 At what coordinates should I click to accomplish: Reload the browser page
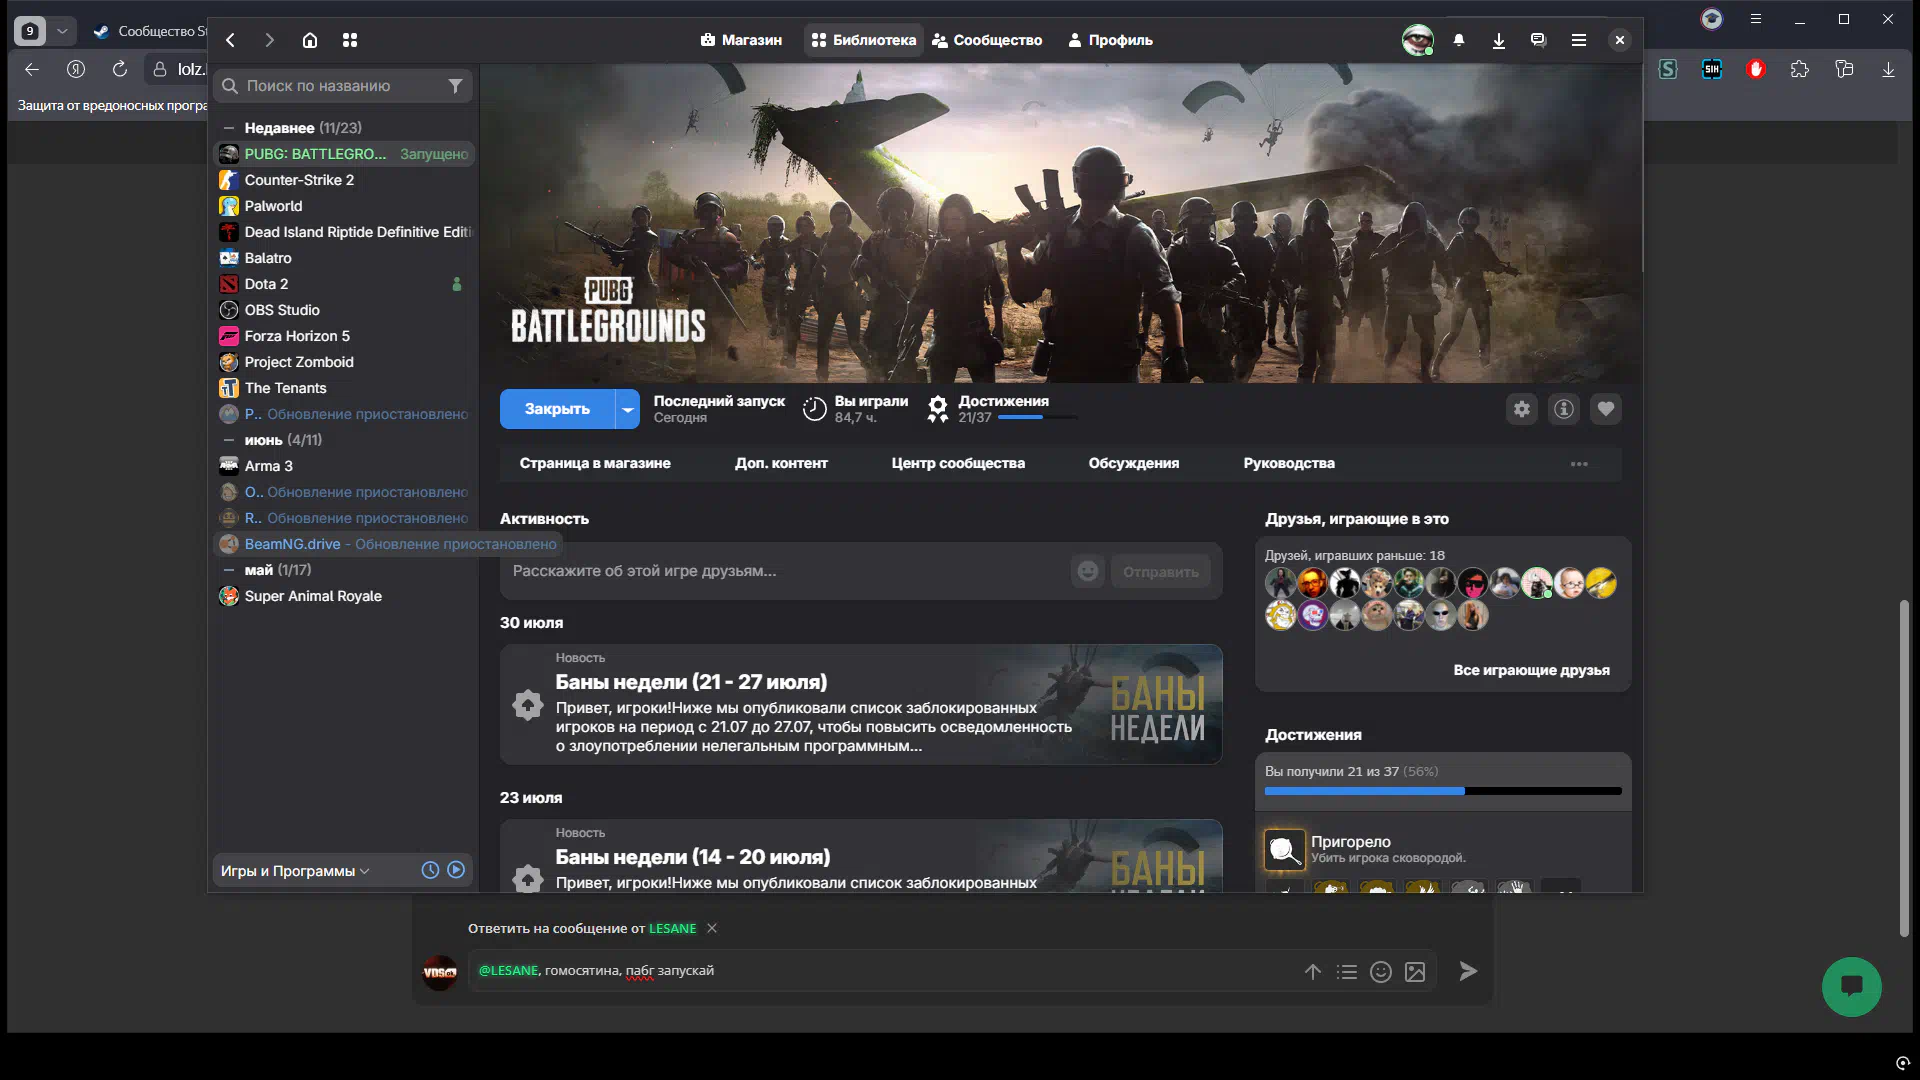coord(120,69)
